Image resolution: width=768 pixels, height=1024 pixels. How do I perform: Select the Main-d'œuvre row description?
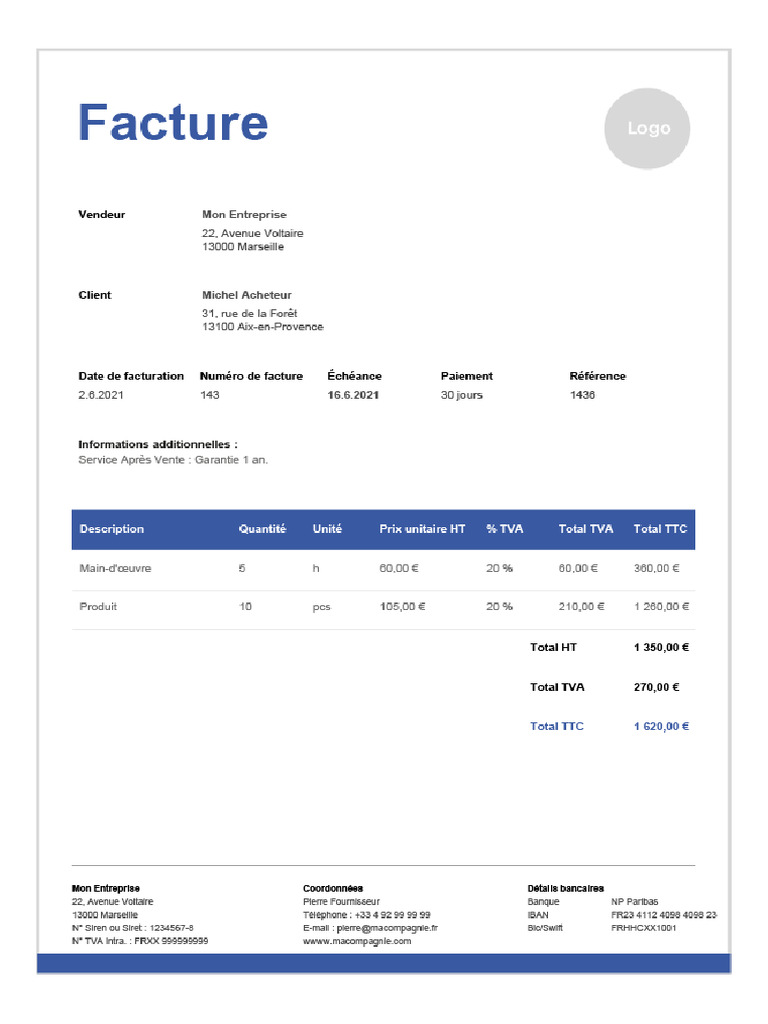pyautogui.click(x=115, y=568)
